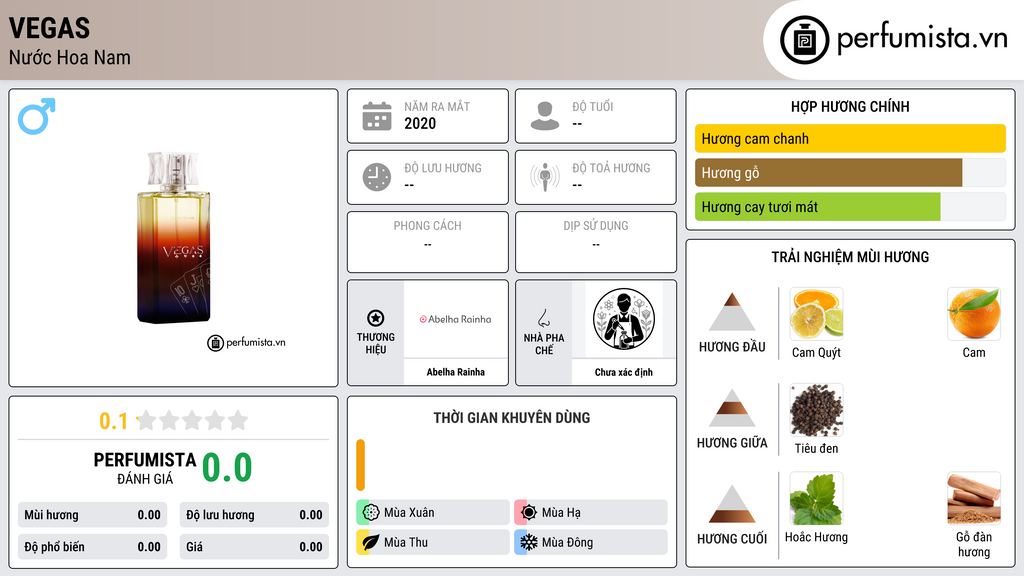Click the Độ lưu hương score row at bottom
1024x576 pixels.
point(254,515)
